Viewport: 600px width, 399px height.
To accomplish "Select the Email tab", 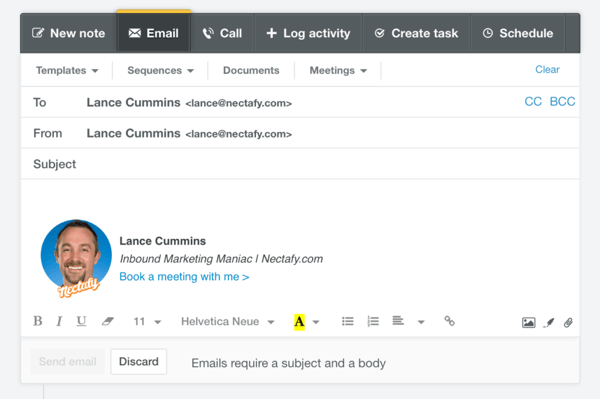I will tap(153, 33).
